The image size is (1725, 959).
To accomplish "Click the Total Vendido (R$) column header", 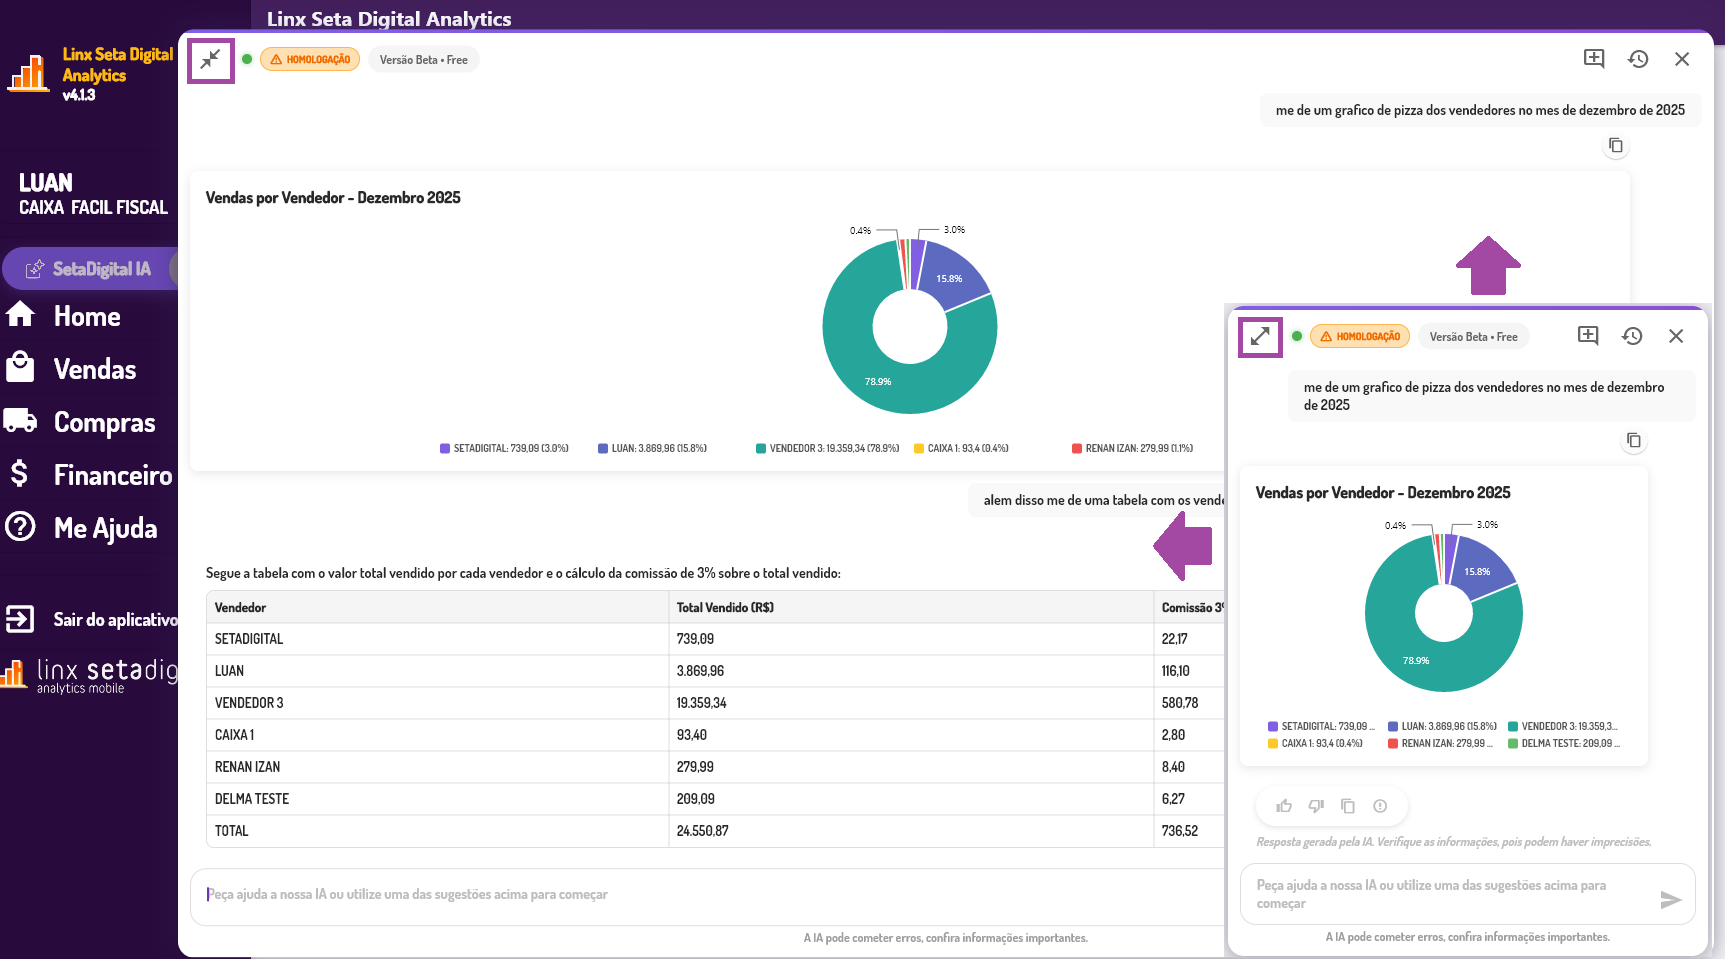I will (911, 607).
